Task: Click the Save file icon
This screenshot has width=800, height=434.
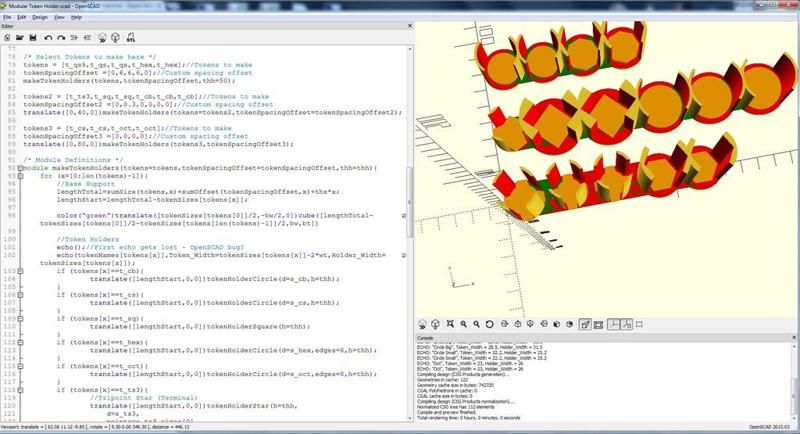Action: (x=32, y=37)
